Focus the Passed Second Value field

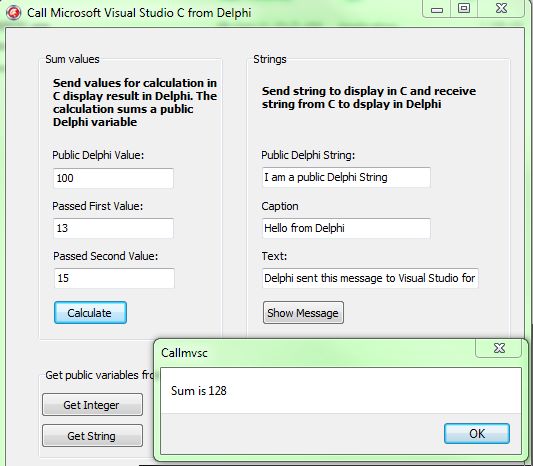pos(114,278)
